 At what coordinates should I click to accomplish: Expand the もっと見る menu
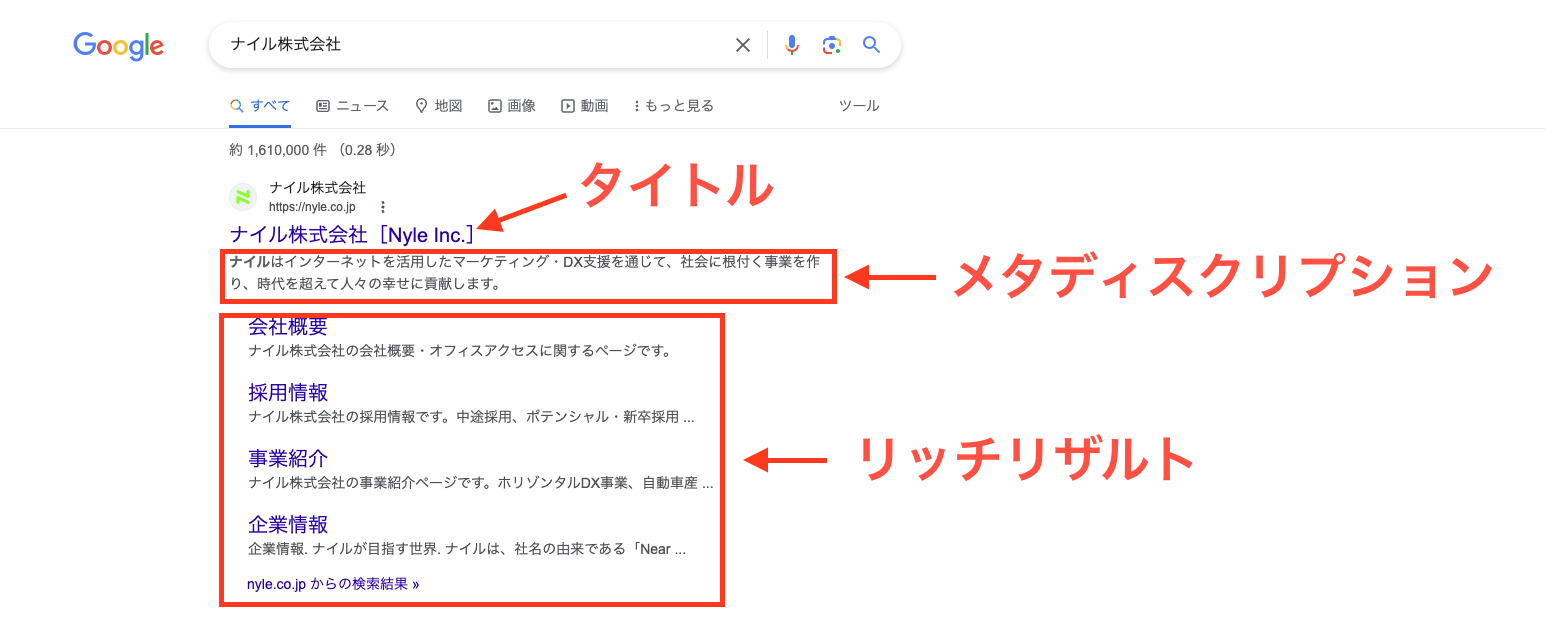(x=674, y=106)
